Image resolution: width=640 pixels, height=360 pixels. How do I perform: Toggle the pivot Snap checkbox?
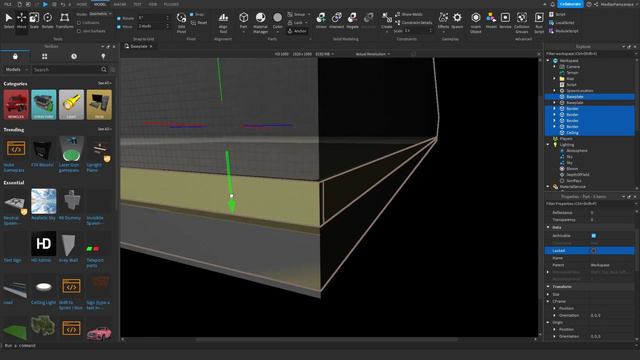coord(191,14)
